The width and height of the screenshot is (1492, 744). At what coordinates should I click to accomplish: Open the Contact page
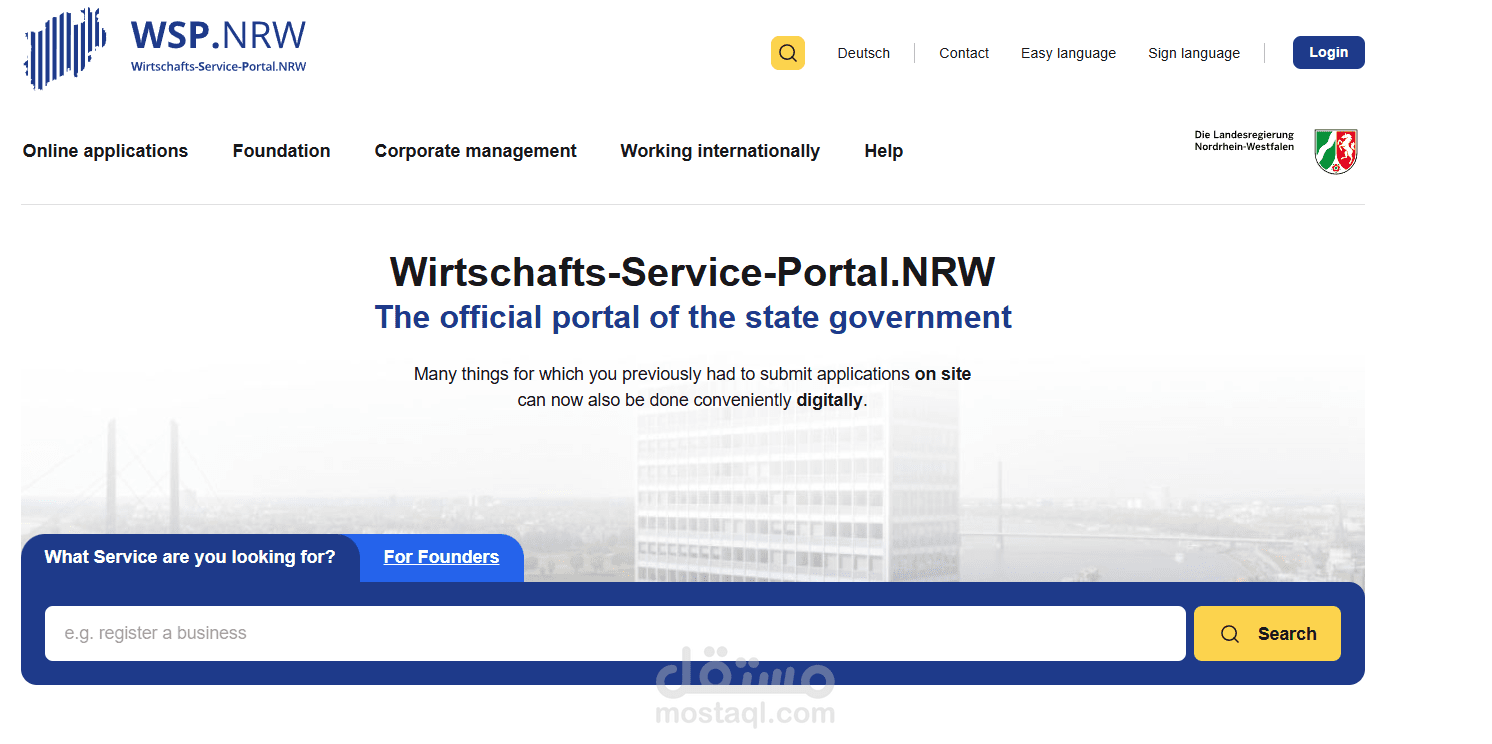click(x=964, y=53)
